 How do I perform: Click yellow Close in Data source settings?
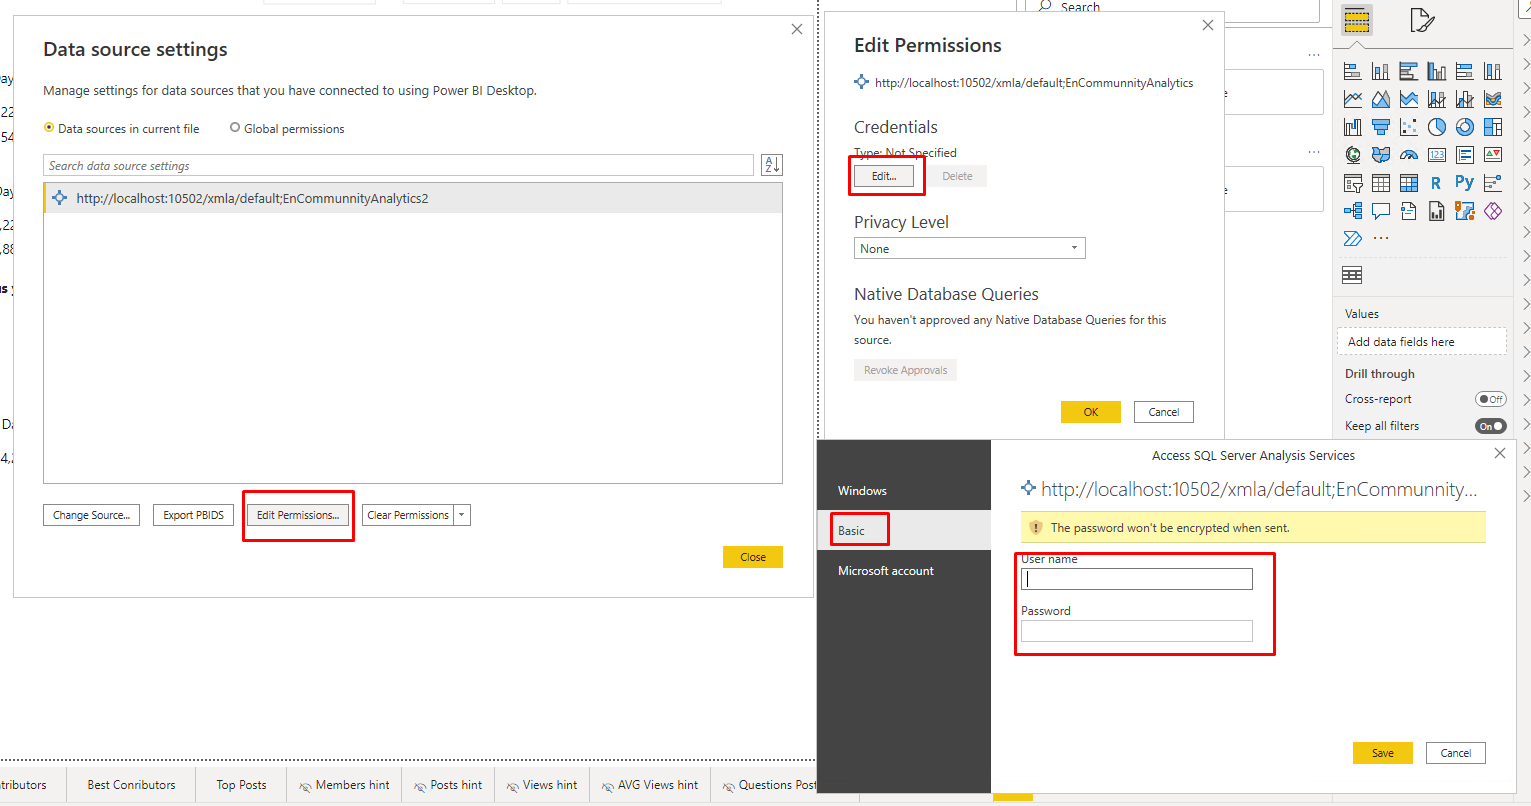pyautogui.click(x=753, y=557)
